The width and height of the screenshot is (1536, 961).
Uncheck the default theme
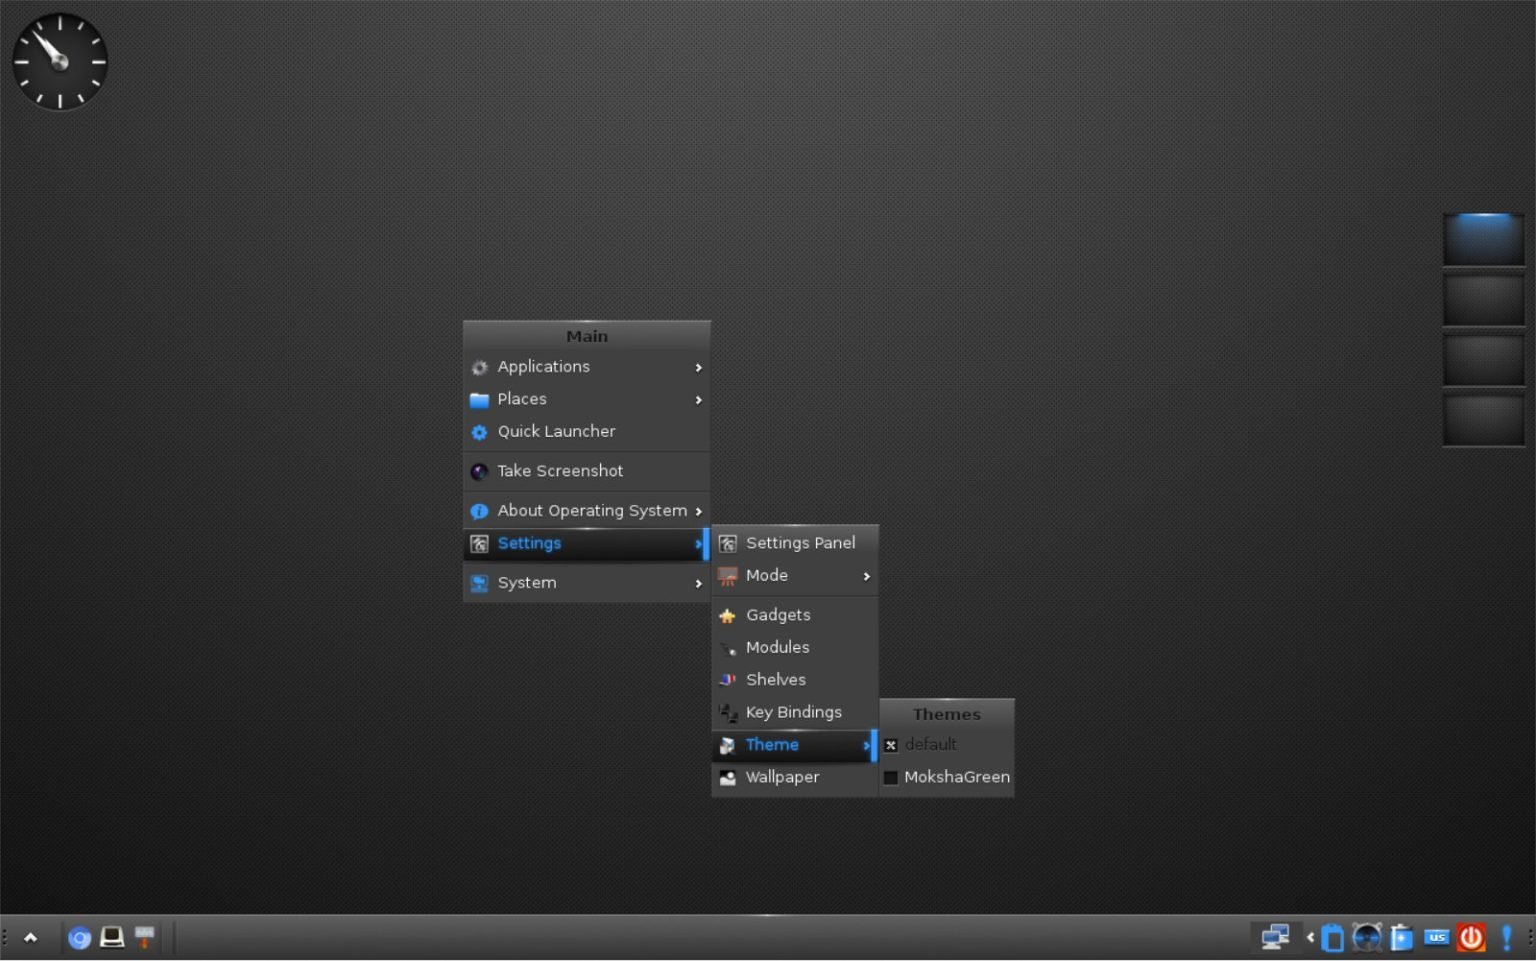[891, 745]
